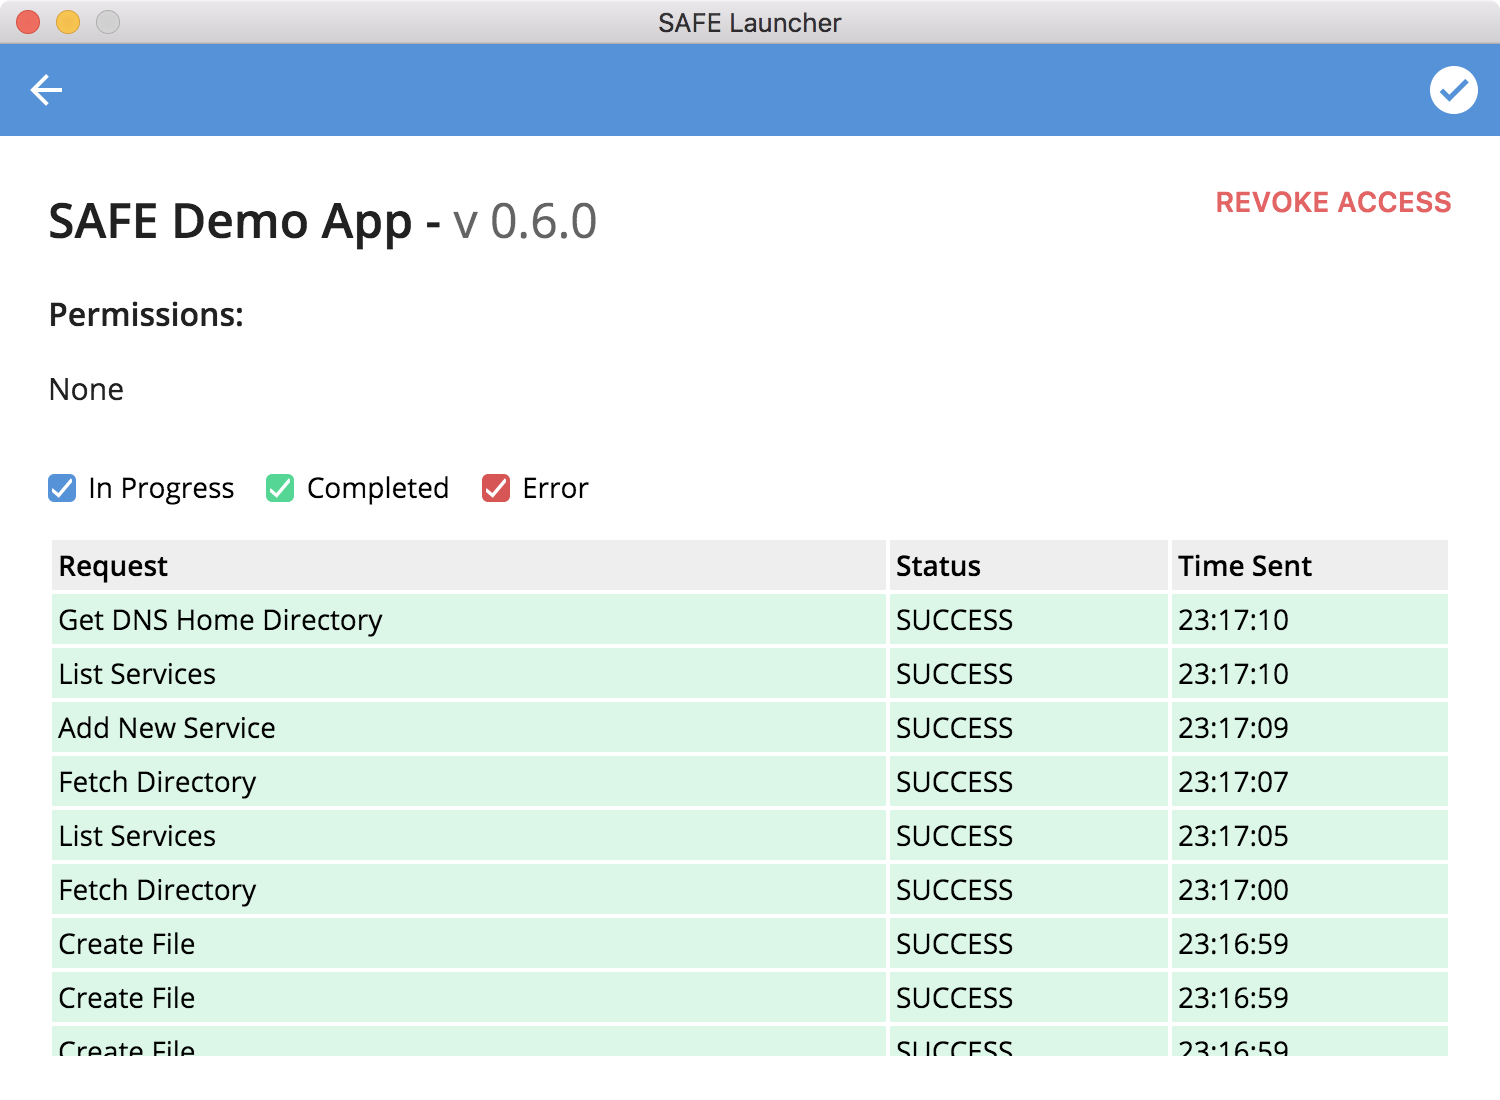This screenshot has height=1100, width=1500.
Task: Close the SAFE Launcher window
Action: 28,22
